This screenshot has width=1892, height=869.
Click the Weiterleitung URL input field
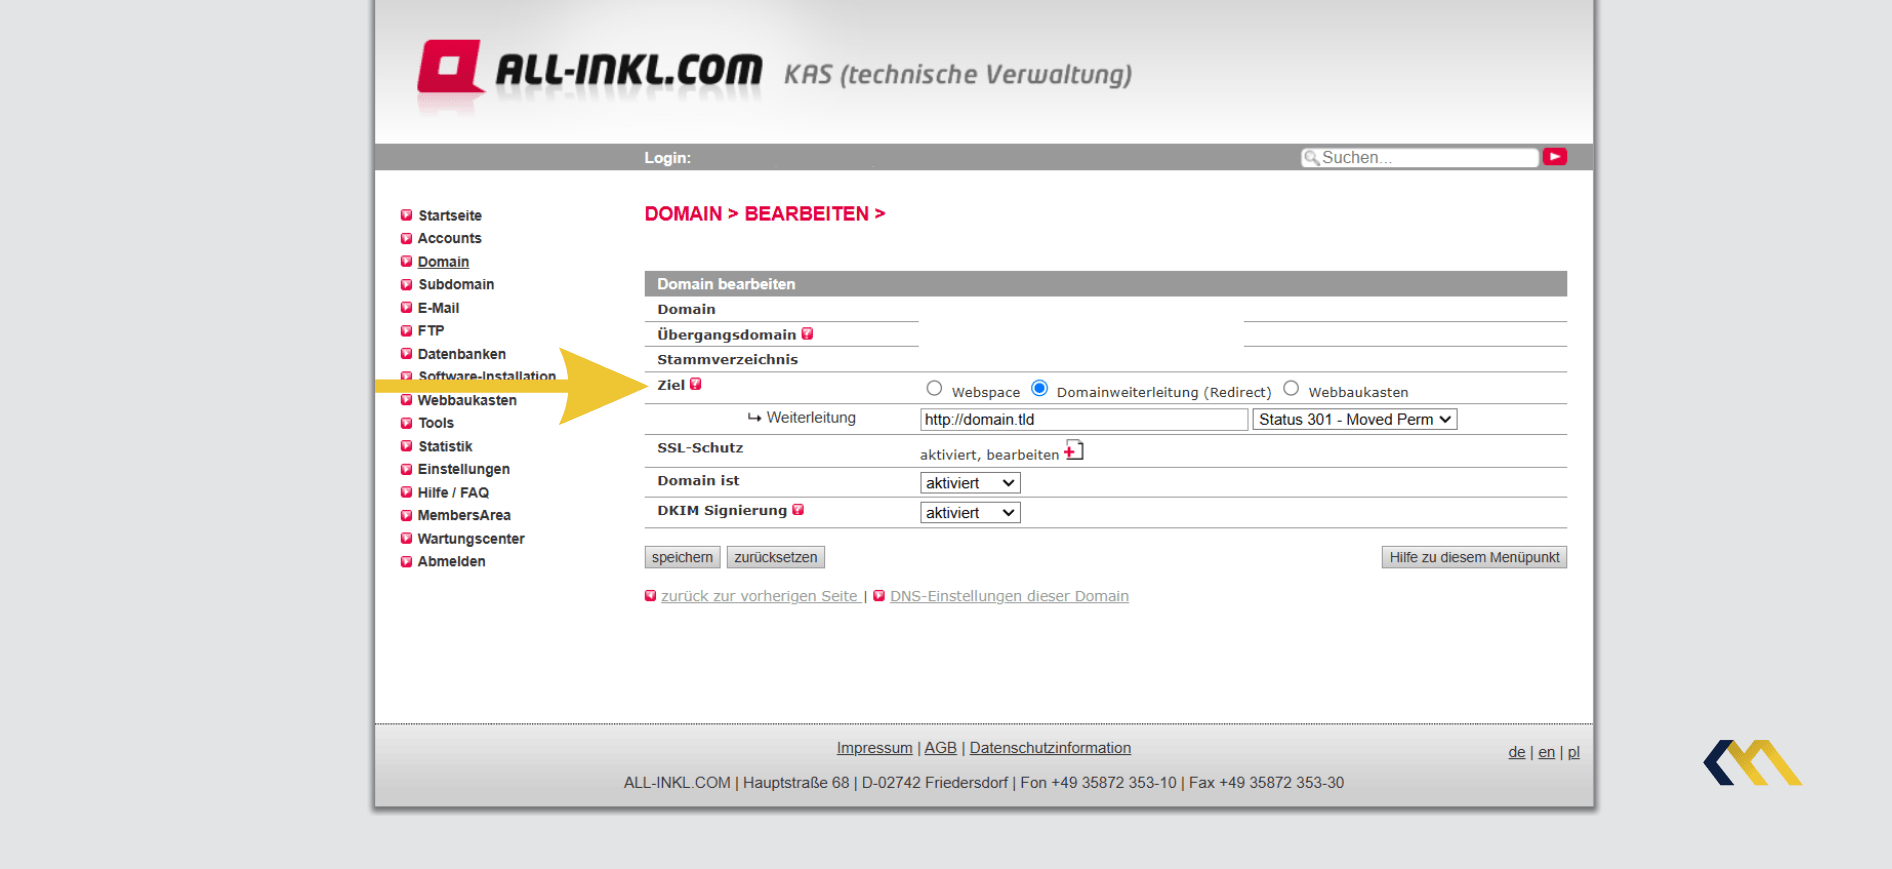(x=1084, y=420)
